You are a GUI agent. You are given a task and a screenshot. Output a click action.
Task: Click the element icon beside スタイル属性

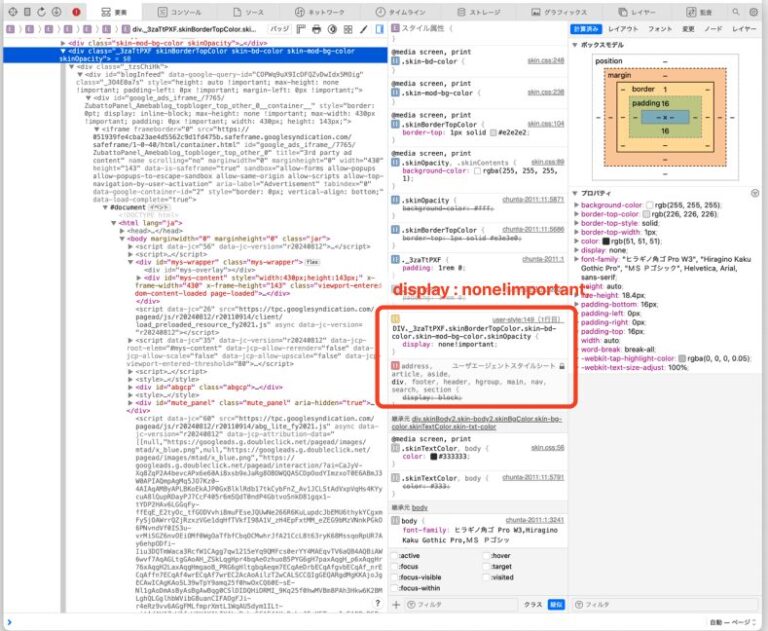(x=395, y=28)
